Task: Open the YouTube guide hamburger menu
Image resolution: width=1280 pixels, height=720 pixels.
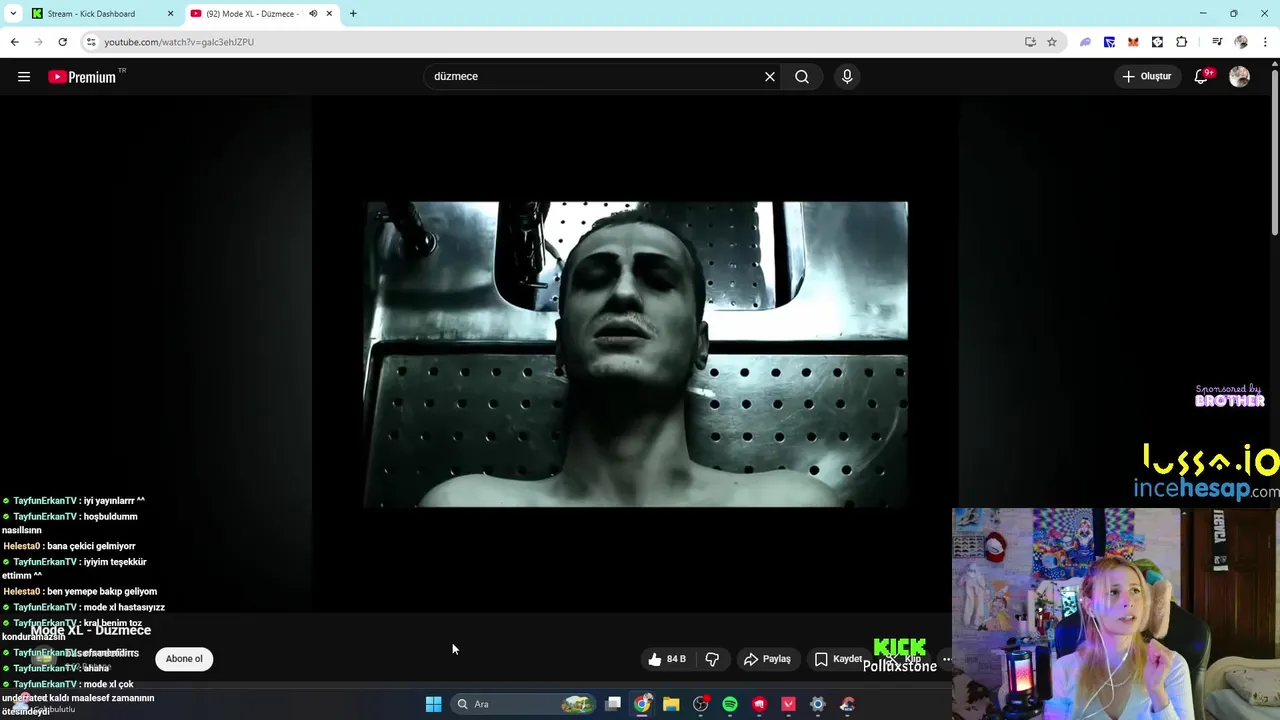Action: pyautogui.click(x=24, y=77)
